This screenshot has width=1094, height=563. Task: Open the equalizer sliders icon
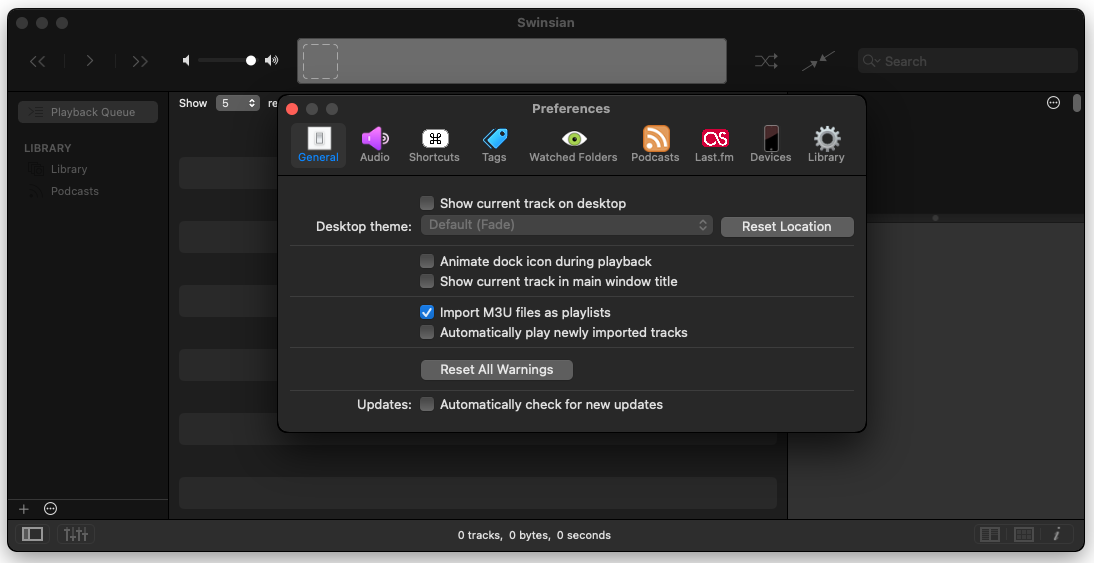pyautogui.click(x=76, y=534)
